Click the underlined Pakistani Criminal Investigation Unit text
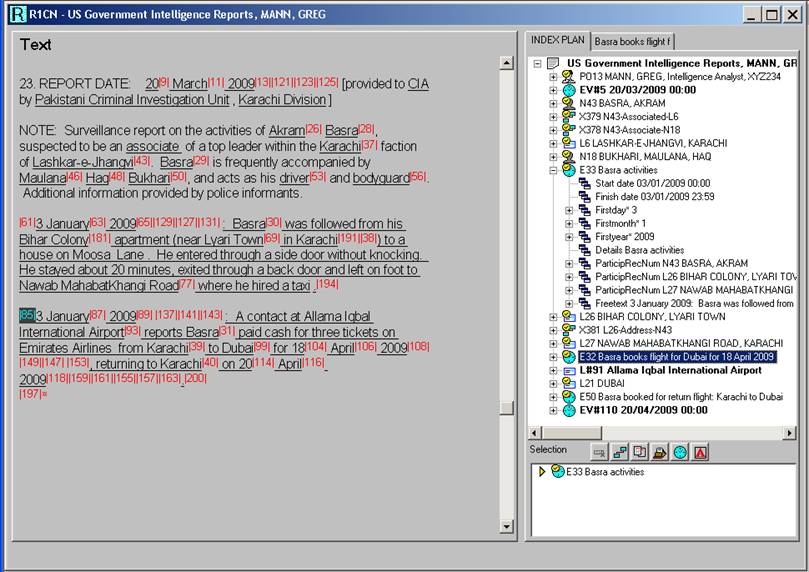This screenshot has height=572, width=809. pos(132,100)
